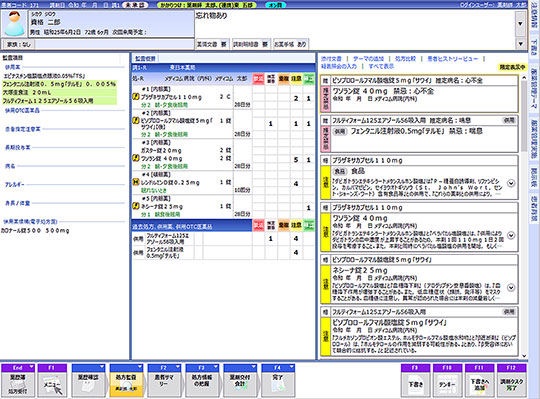
Task: Click the F12 調剤タスク完了 button
Action: click(511, 381)
